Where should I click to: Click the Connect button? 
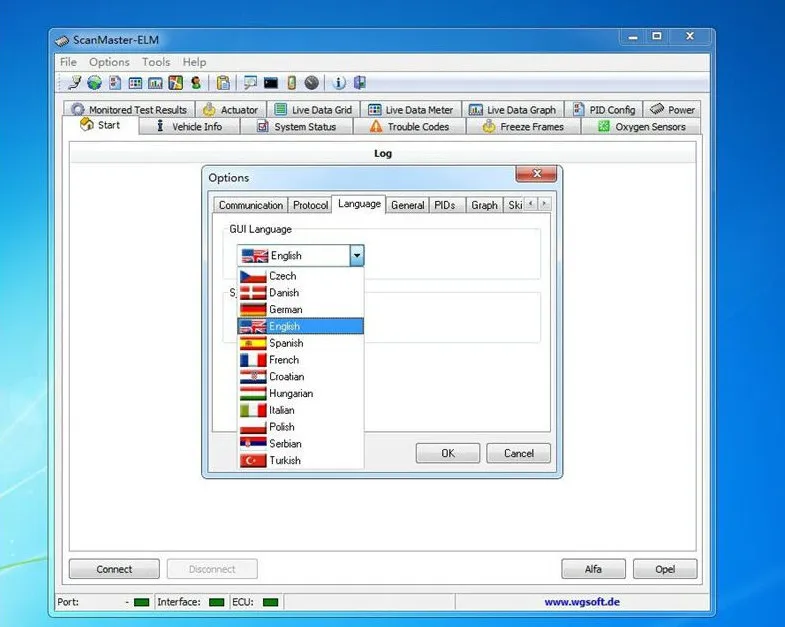[114, 569]
